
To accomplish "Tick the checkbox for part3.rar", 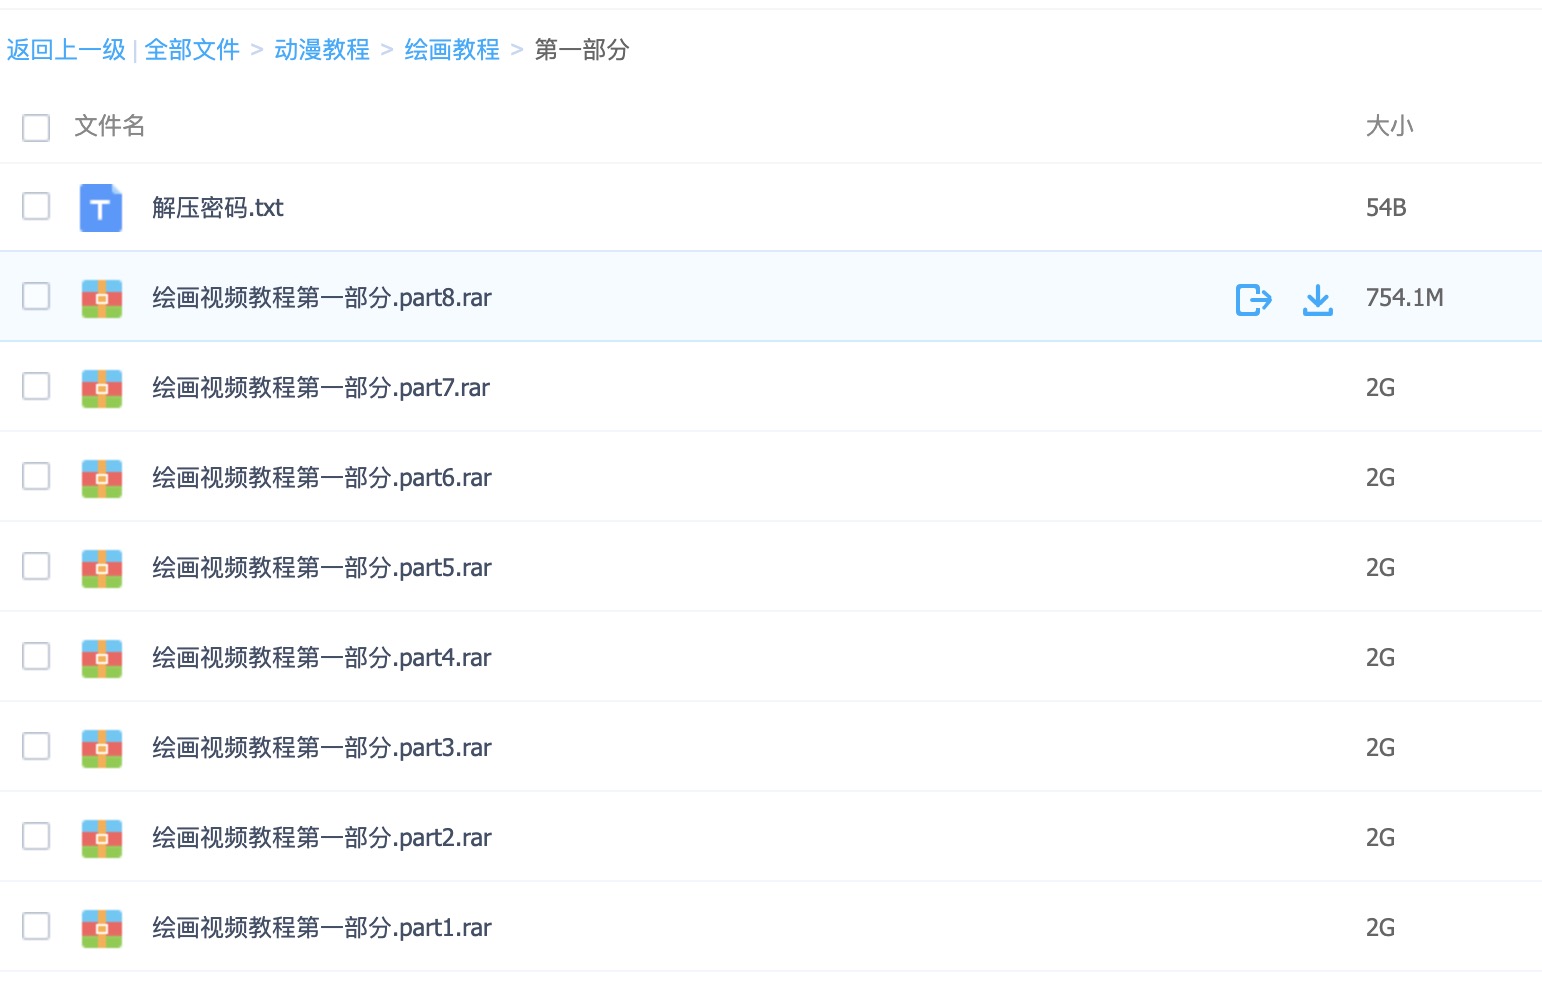I will pos(36,746).
